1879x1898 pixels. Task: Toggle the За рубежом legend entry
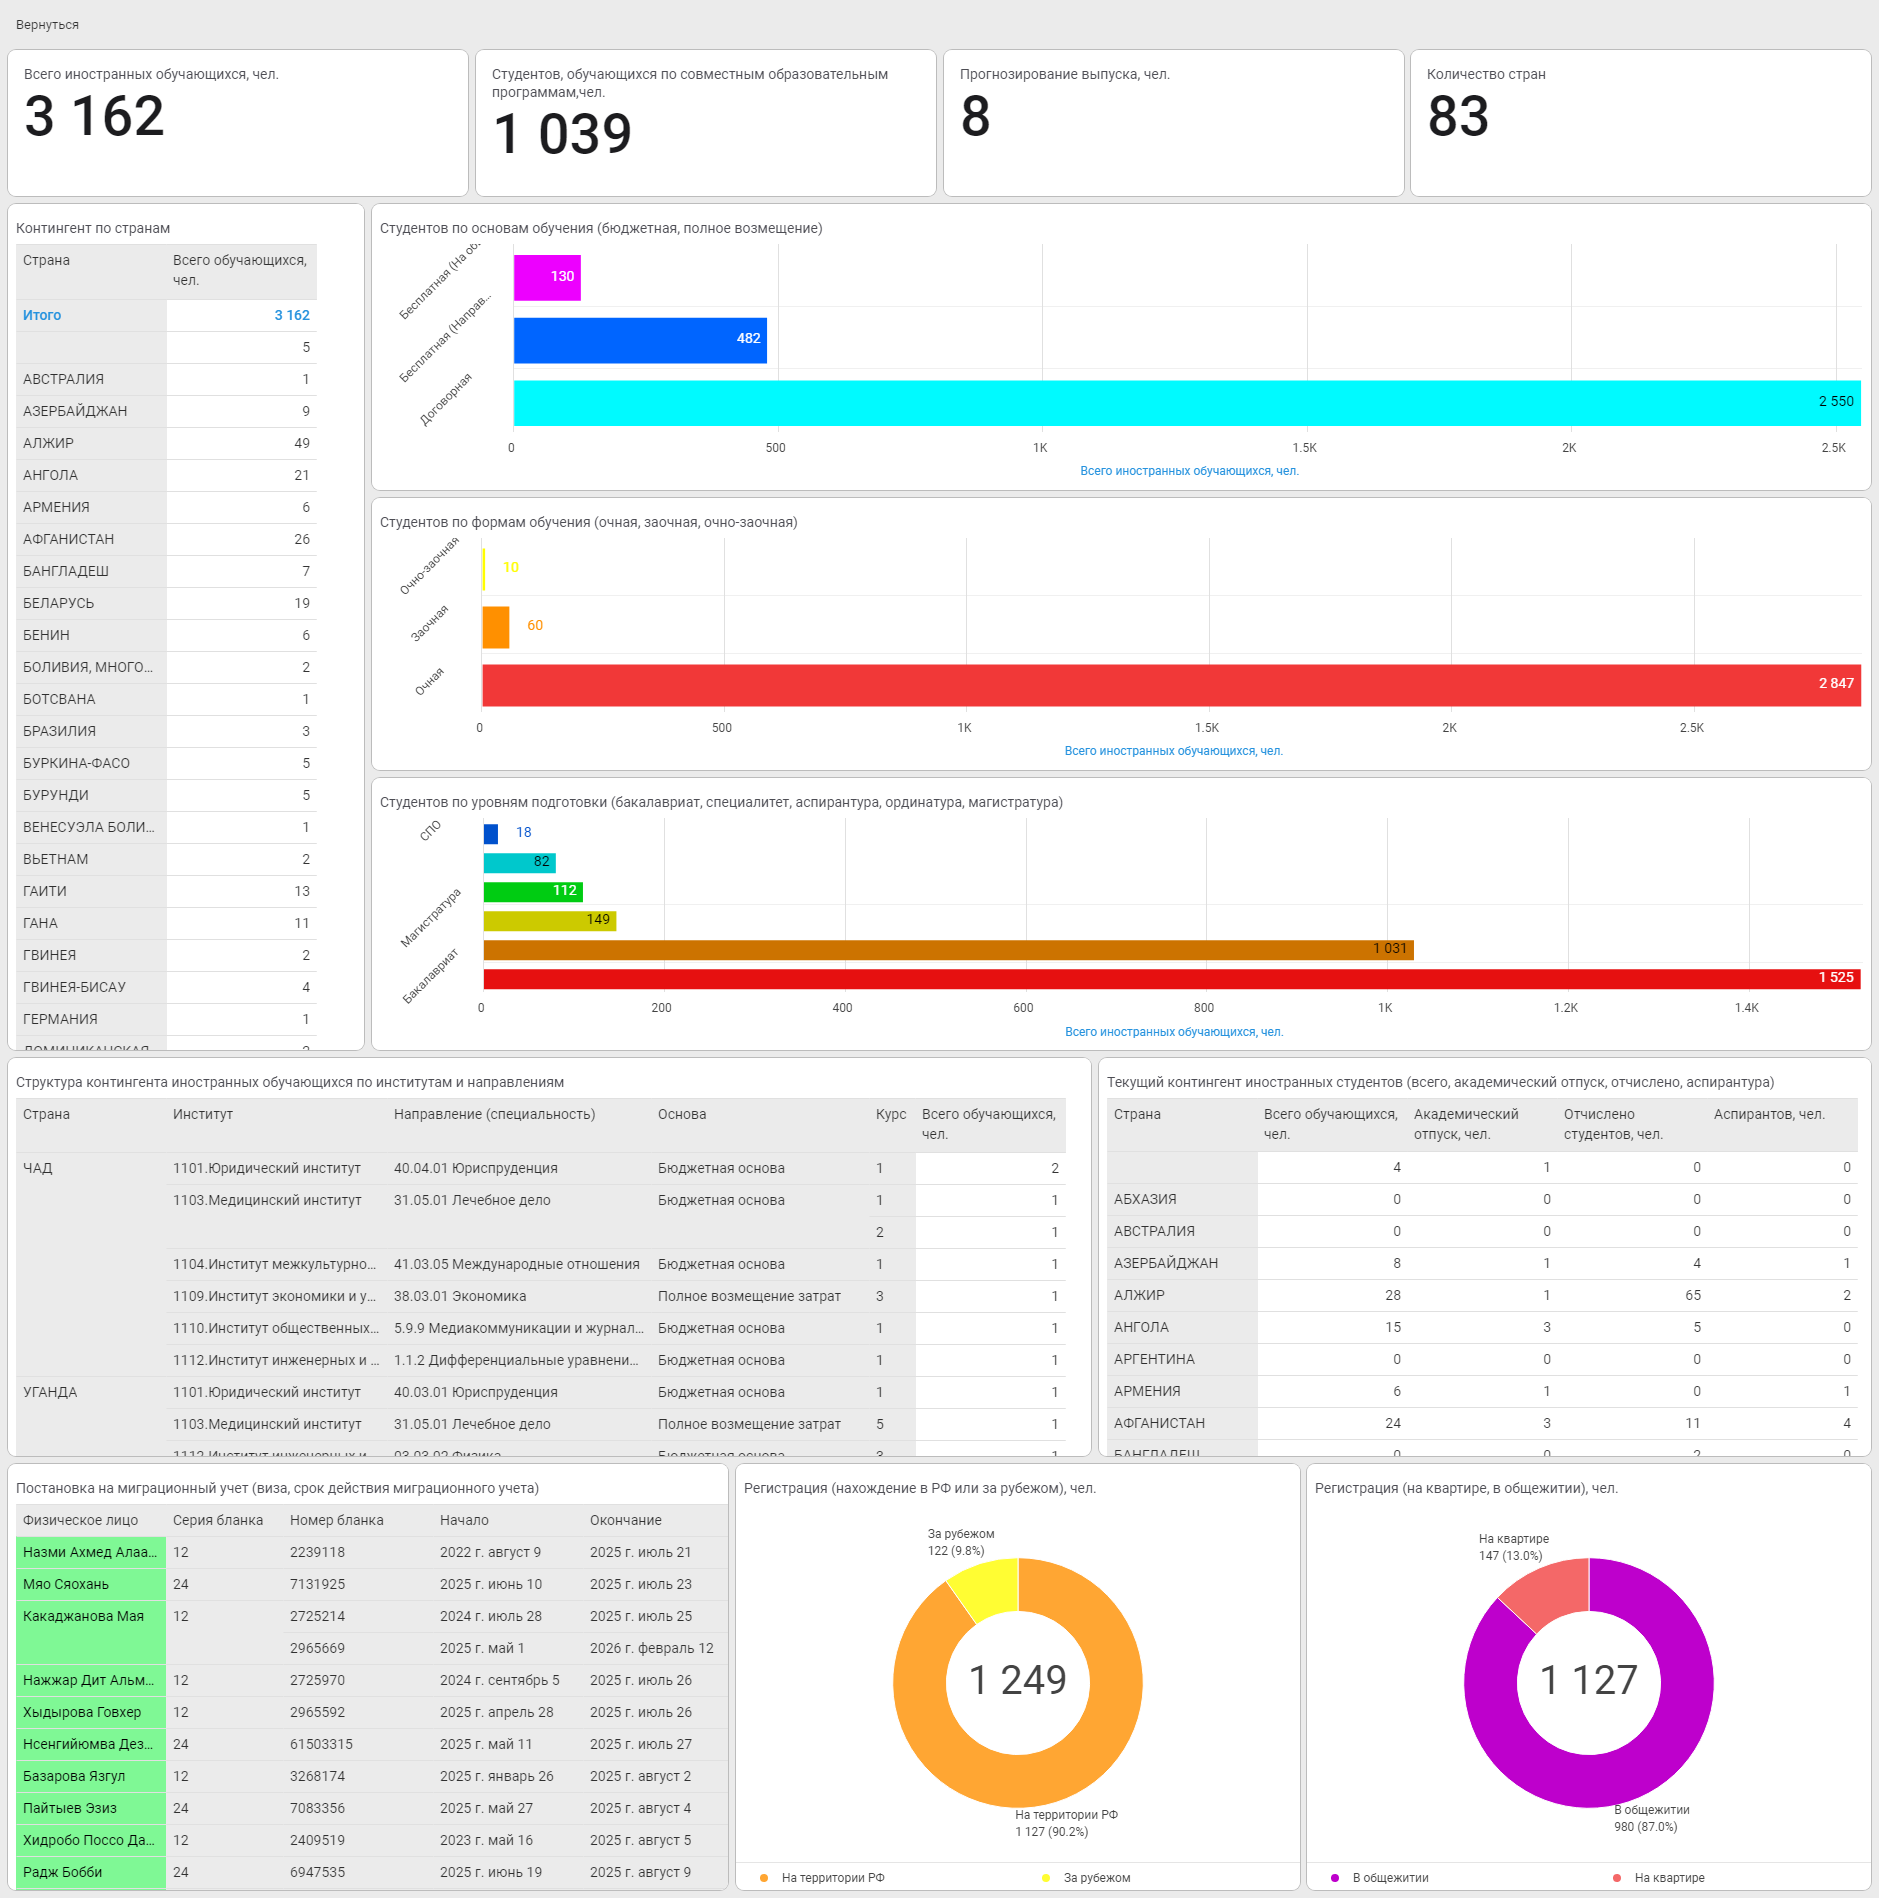[x=1096, y=1878]
